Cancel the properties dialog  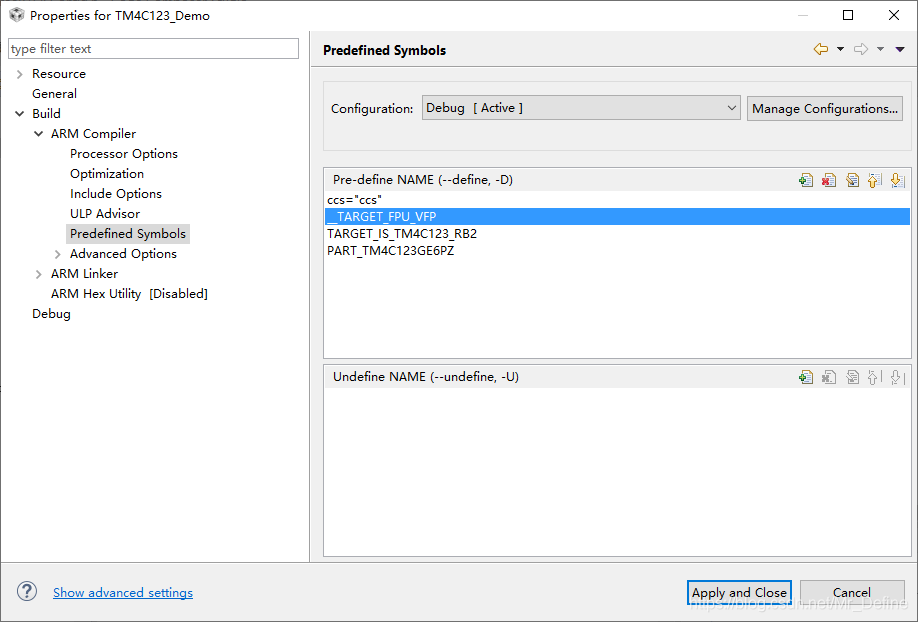[852, 592]
